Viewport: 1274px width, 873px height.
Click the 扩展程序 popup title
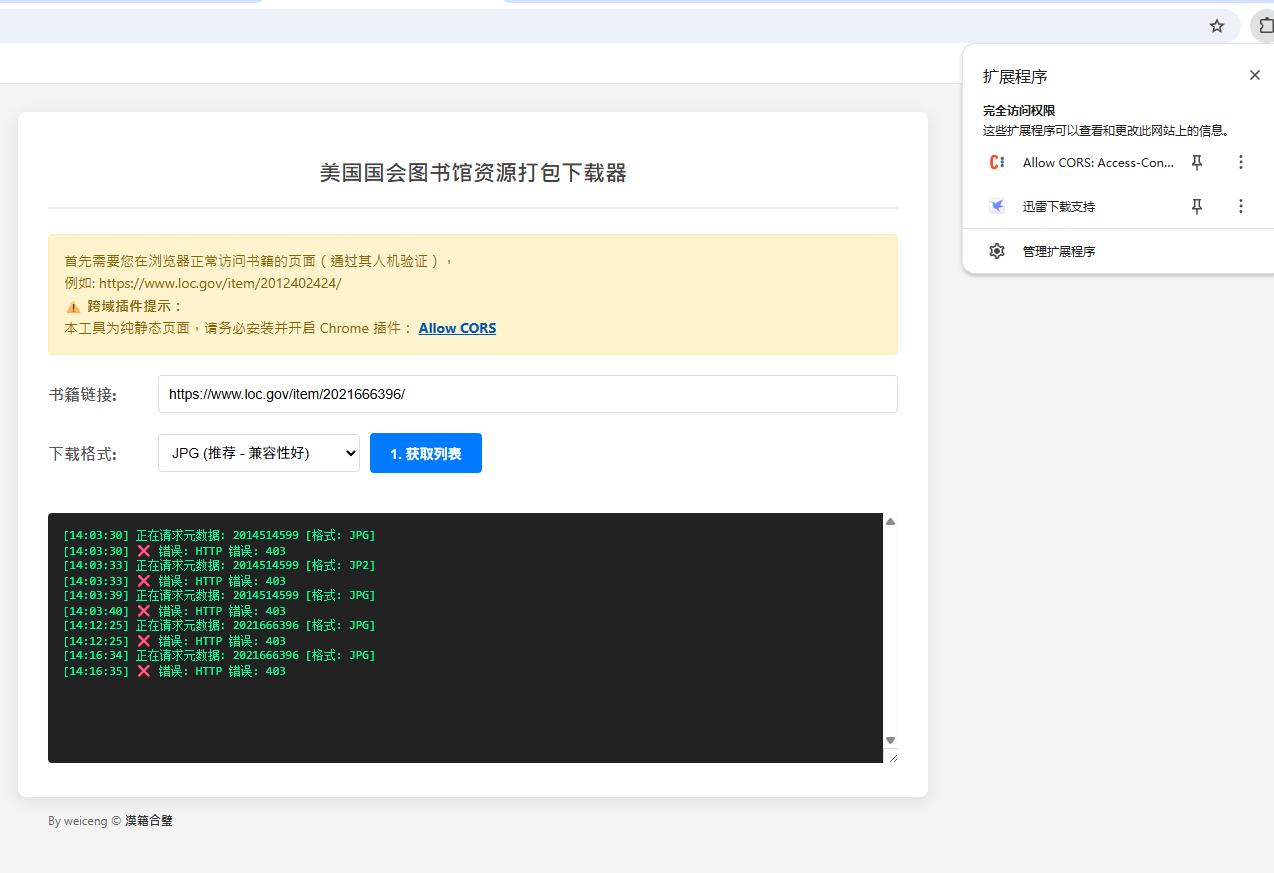click(1015, 76)
